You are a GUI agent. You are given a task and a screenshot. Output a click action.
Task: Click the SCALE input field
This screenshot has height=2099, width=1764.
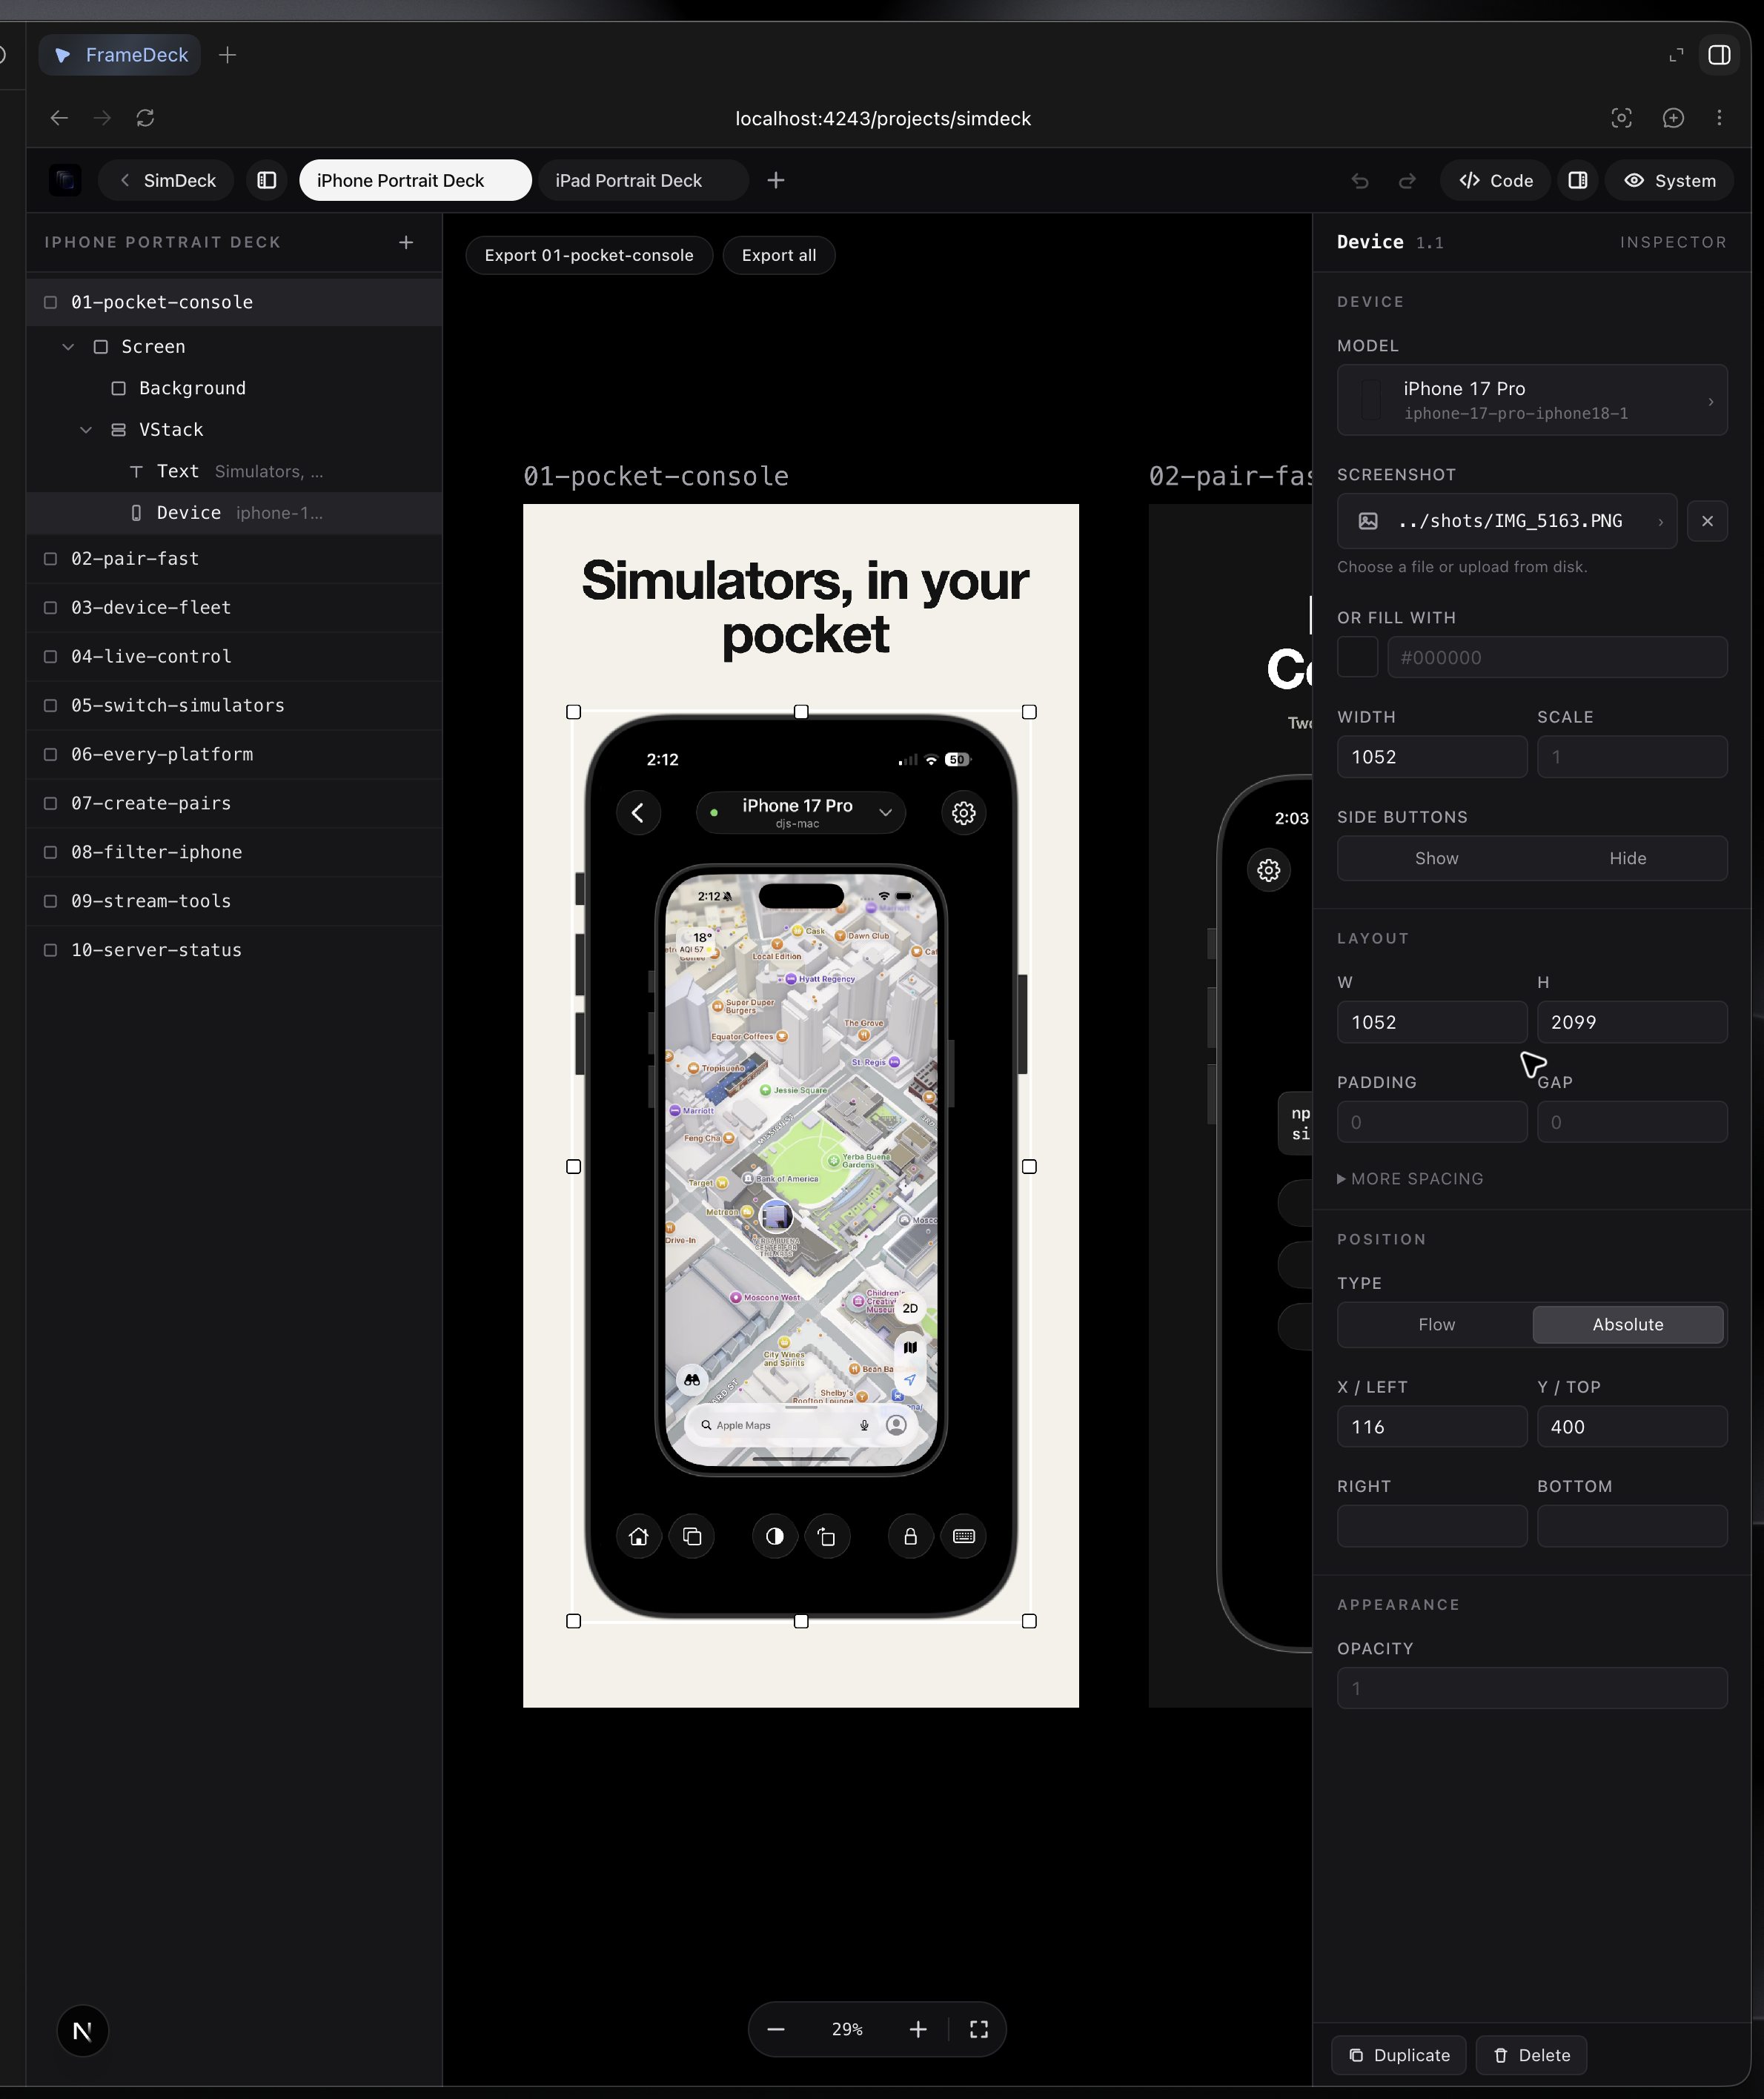tap(1631, 757)
